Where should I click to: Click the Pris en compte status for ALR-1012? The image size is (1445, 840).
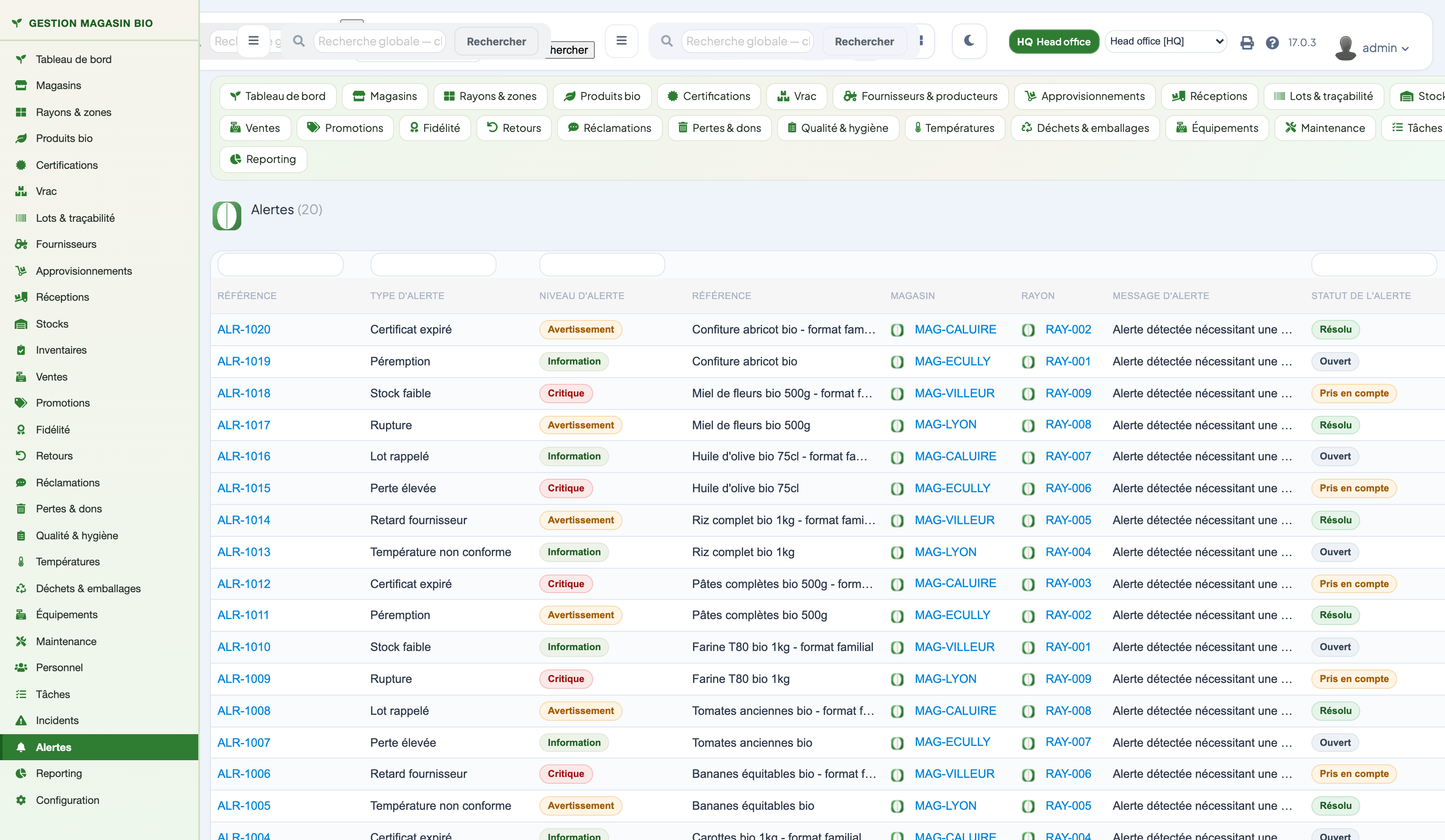[1354, 583]
